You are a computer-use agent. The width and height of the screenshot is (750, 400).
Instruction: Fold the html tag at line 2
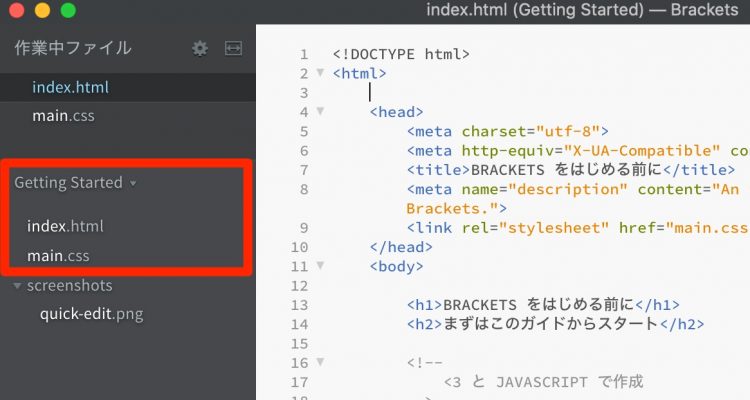(x=320, y=73)
